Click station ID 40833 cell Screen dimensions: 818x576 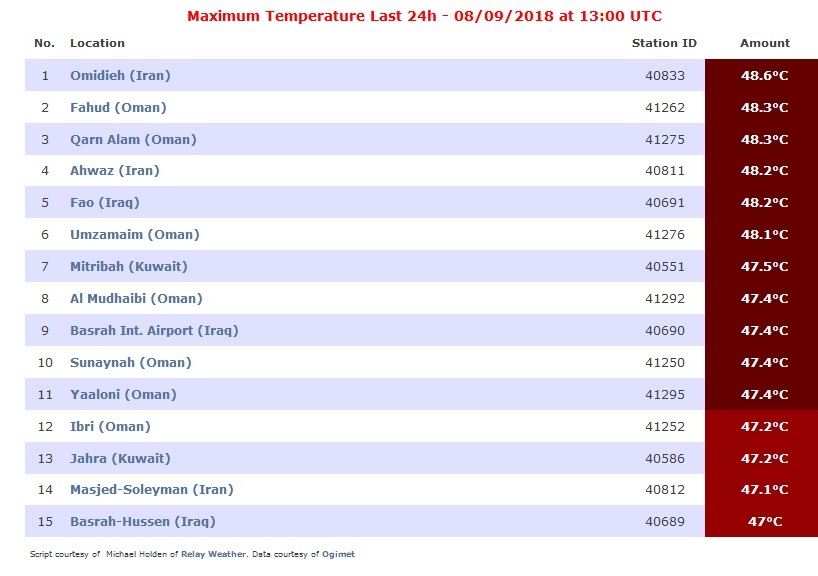click(x=665, y=76)
